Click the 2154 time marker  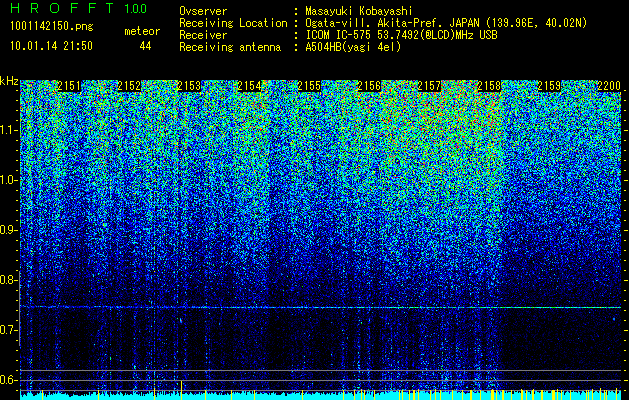[249, 86]
